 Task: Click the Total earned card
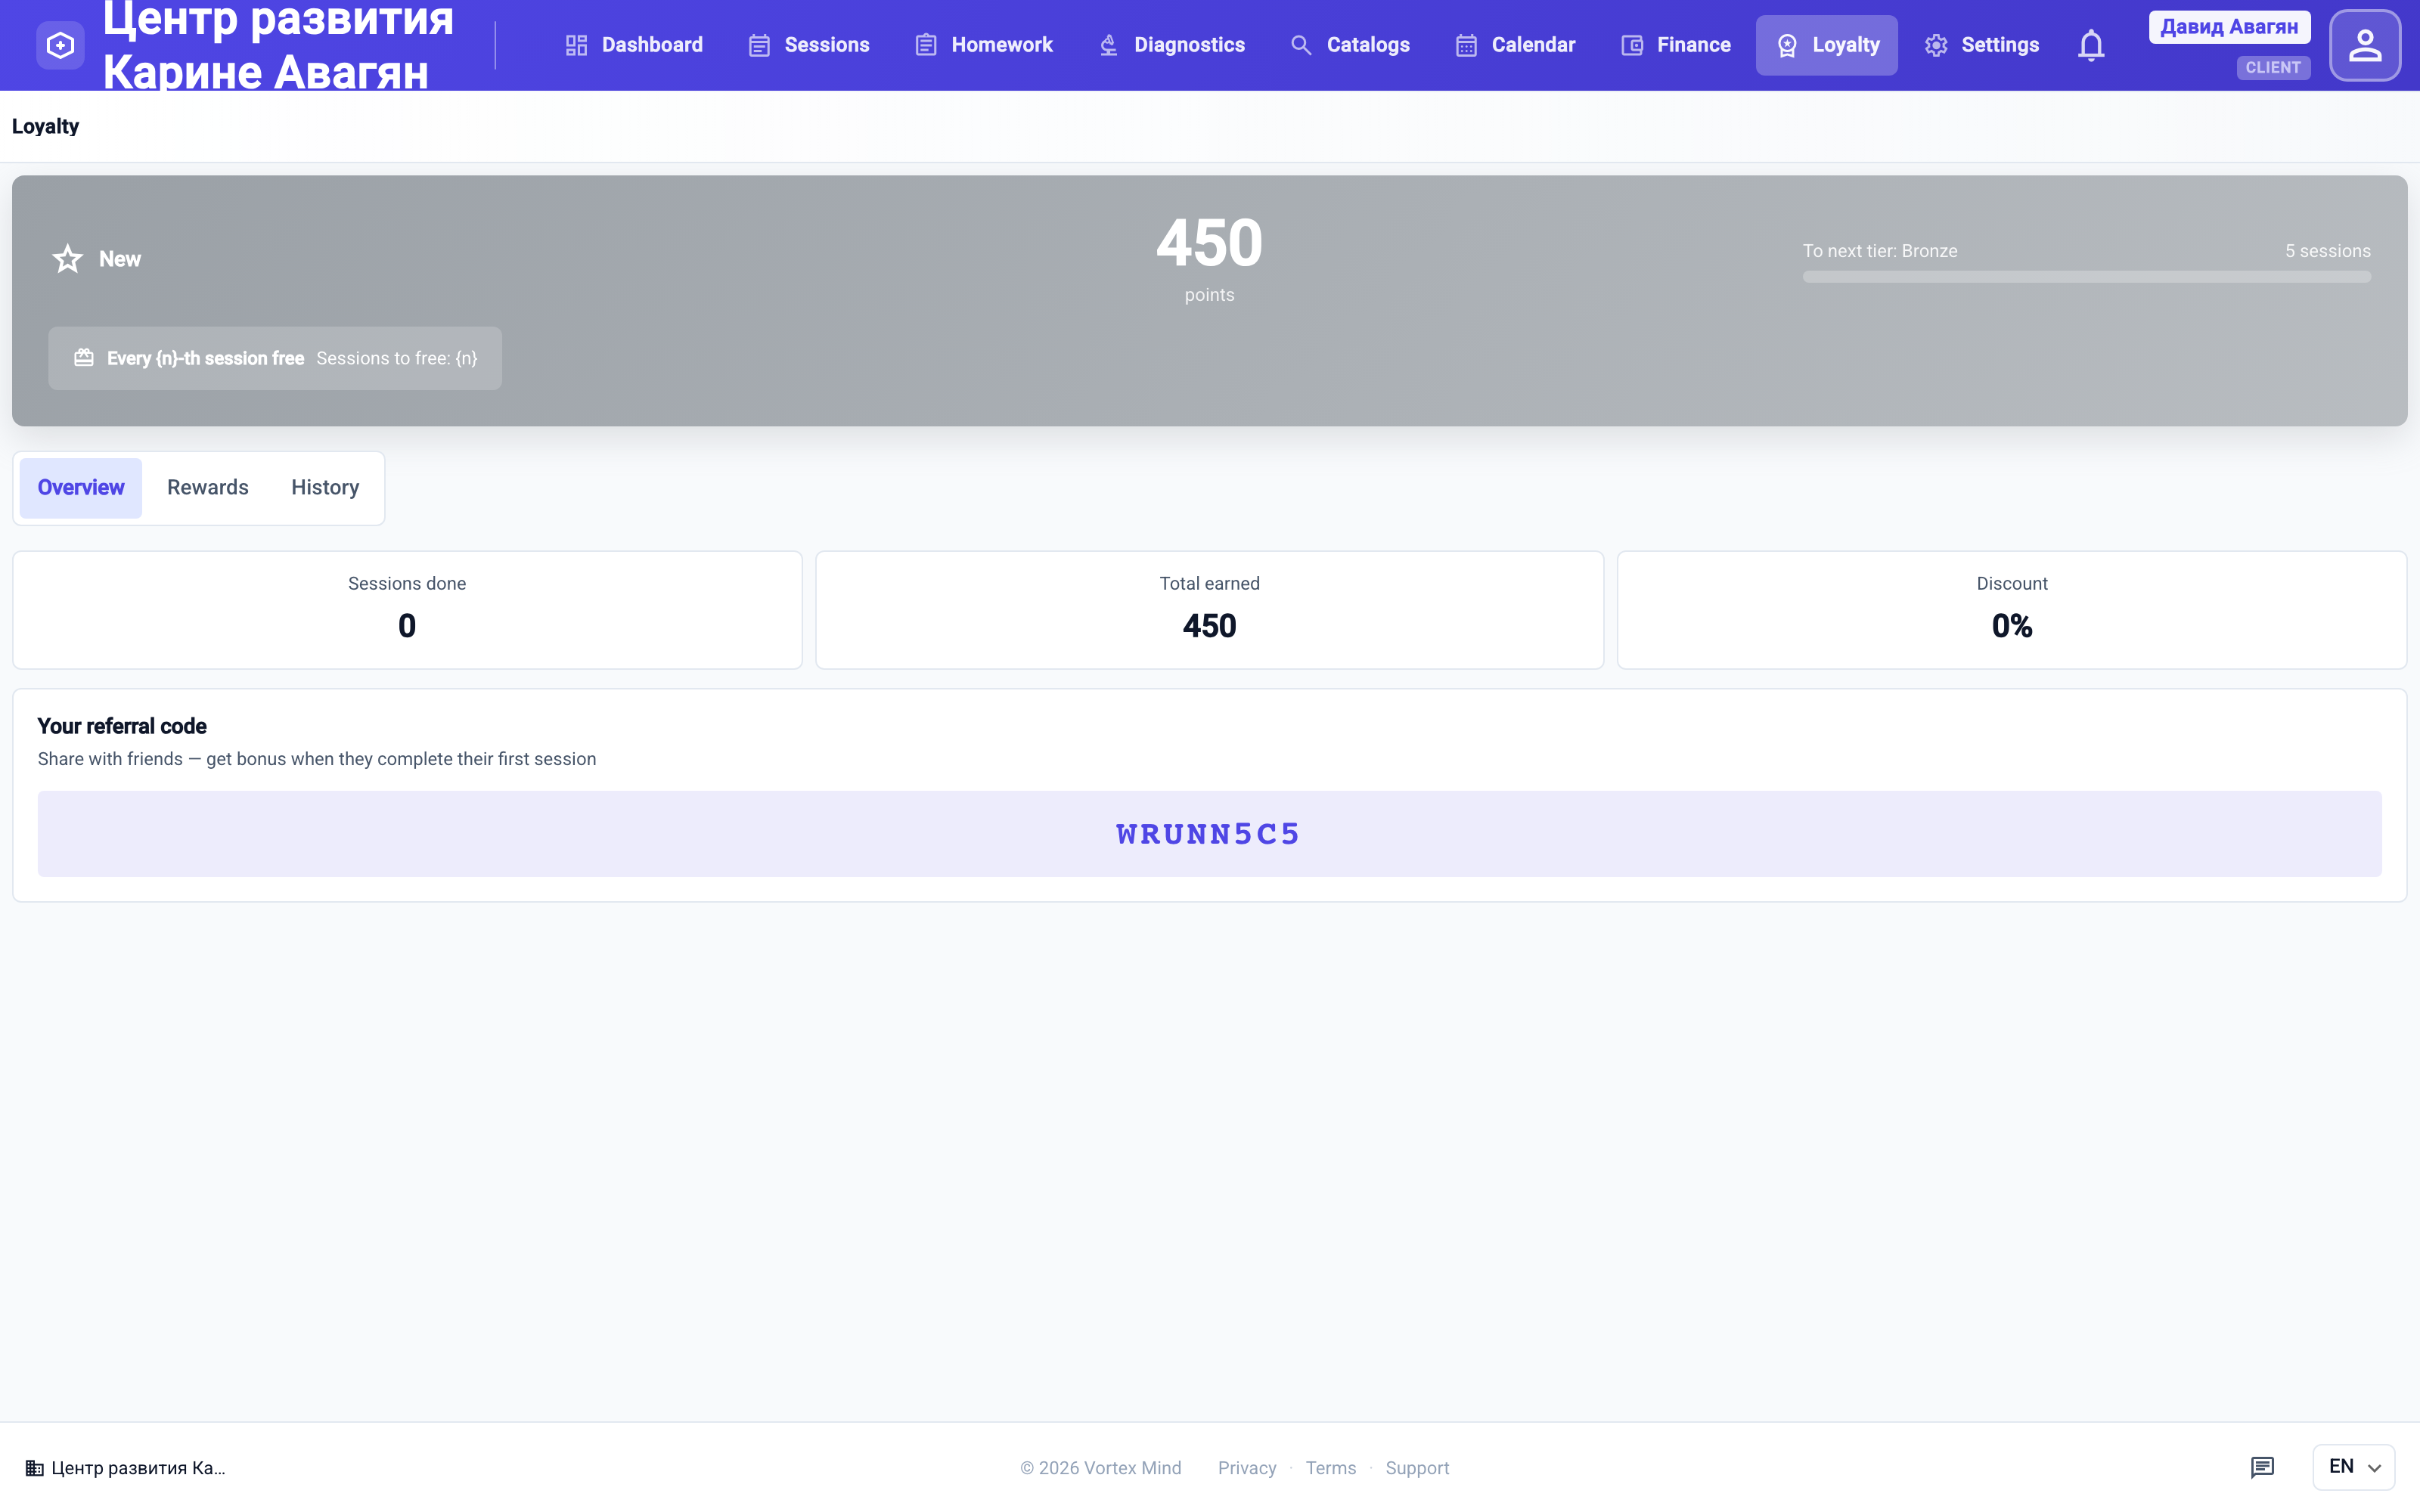pyautogui.click(x=1209, y=610)
